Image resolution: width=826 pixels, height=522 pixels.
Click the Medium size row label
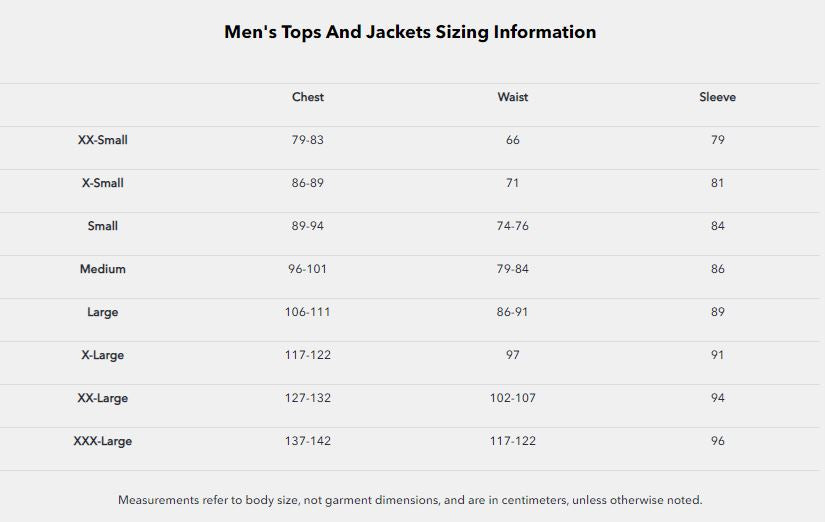pos(103,269)
